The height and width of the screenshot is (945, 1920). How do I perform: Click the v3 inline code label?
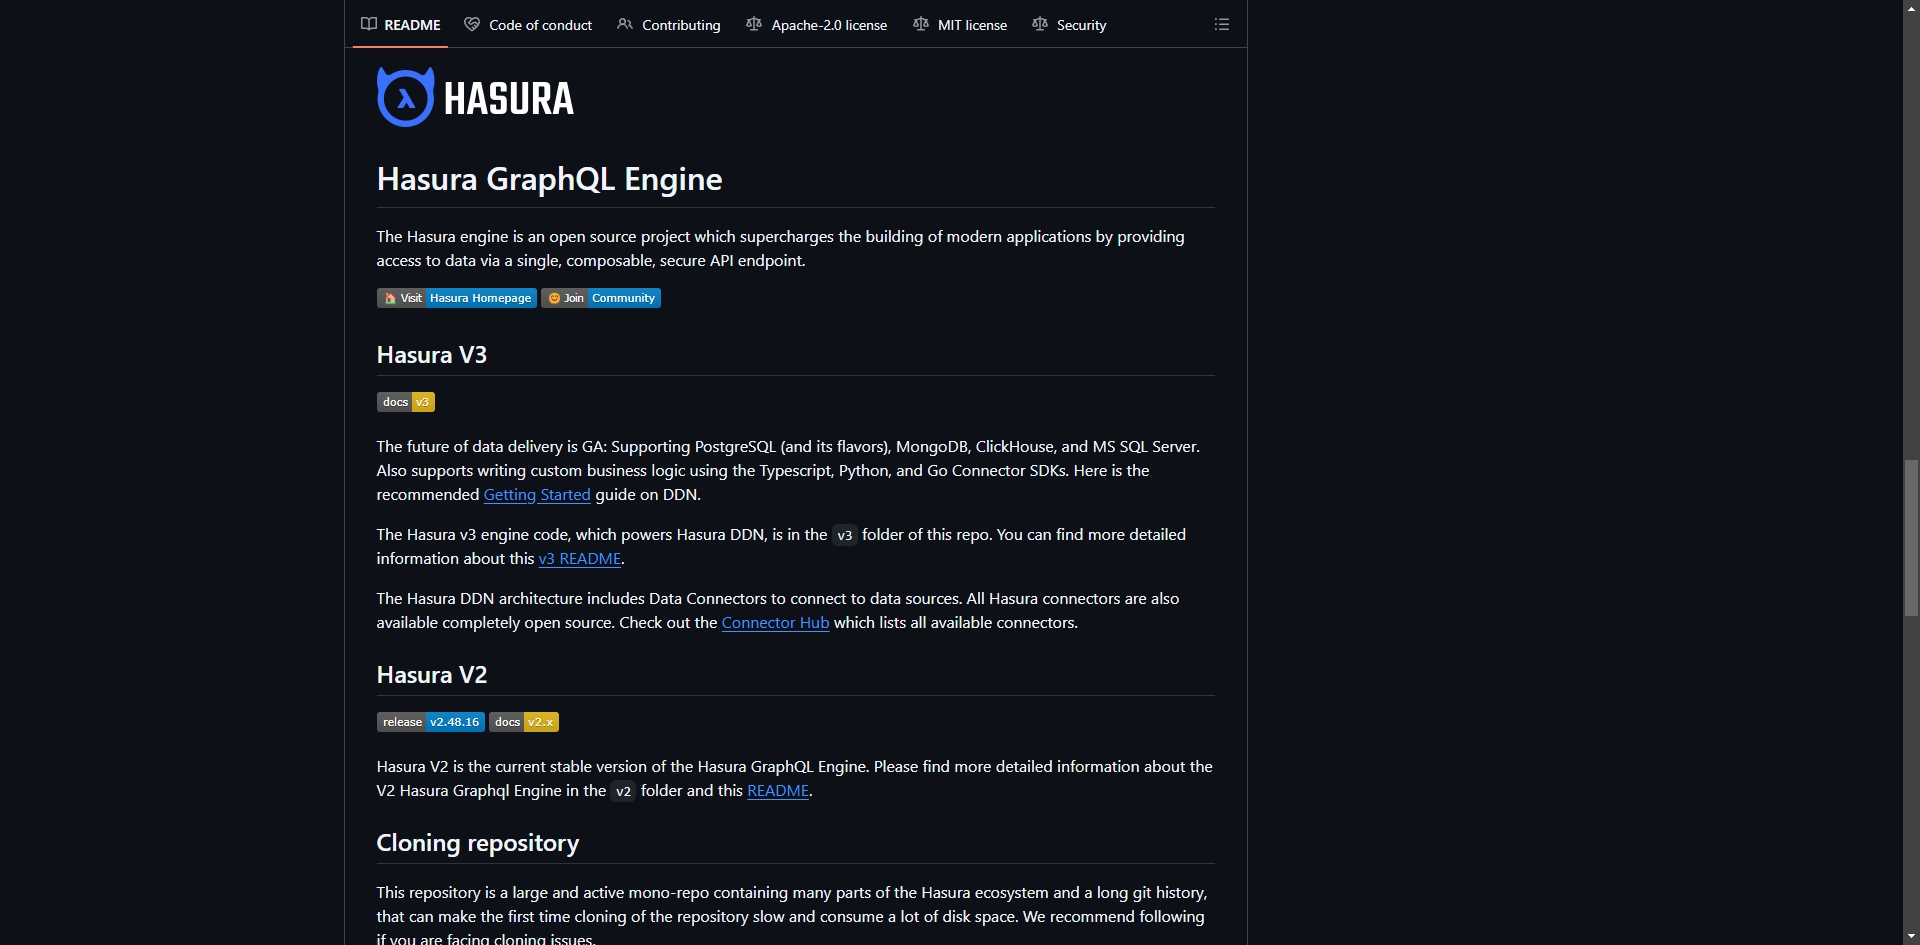[x=845, y=535]
